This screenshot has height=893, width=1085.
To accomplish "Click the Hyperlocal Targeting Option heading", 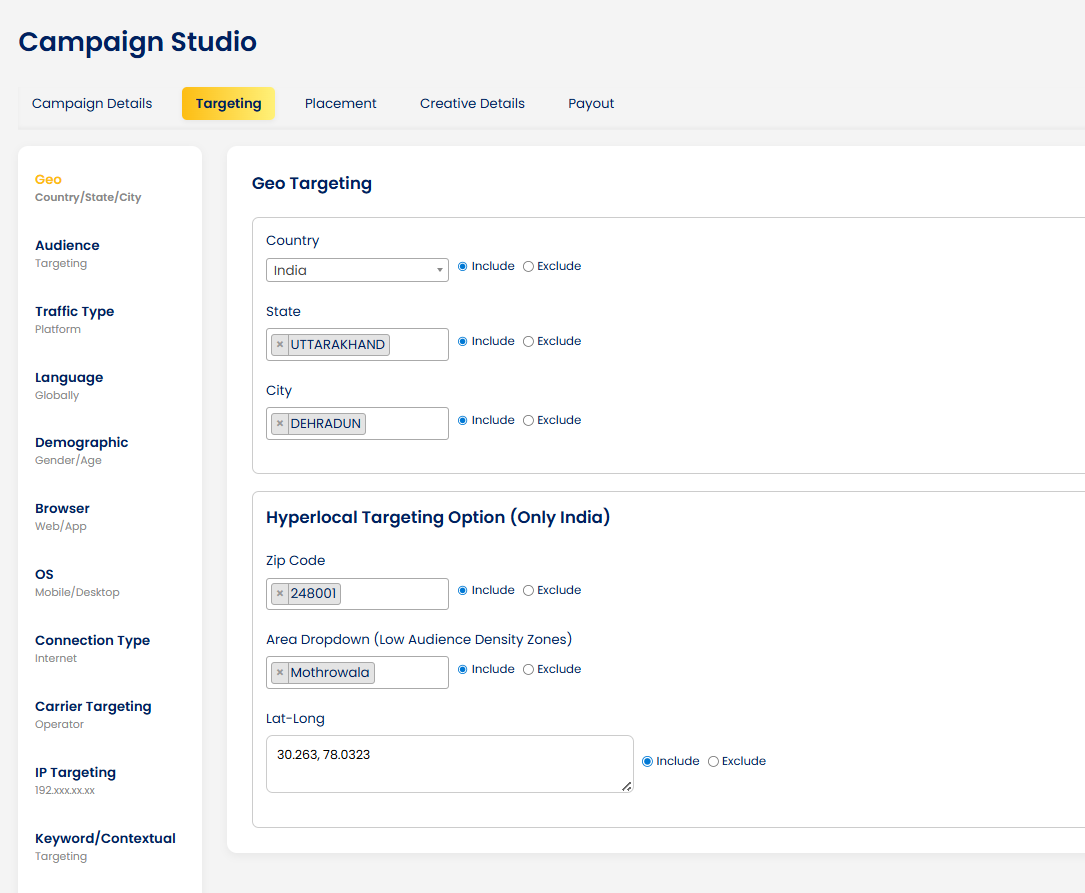I will coord(438,517).
